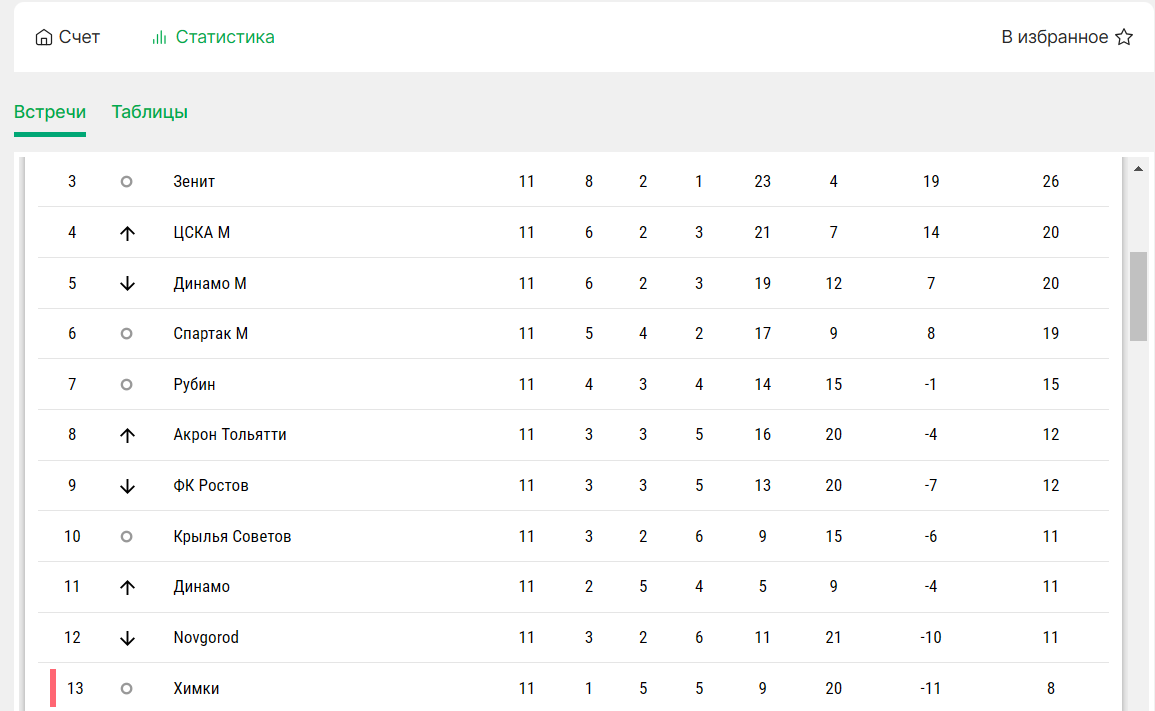
Task: Click the down arrow icon in Динамо М row
Action: pos(127,284)
